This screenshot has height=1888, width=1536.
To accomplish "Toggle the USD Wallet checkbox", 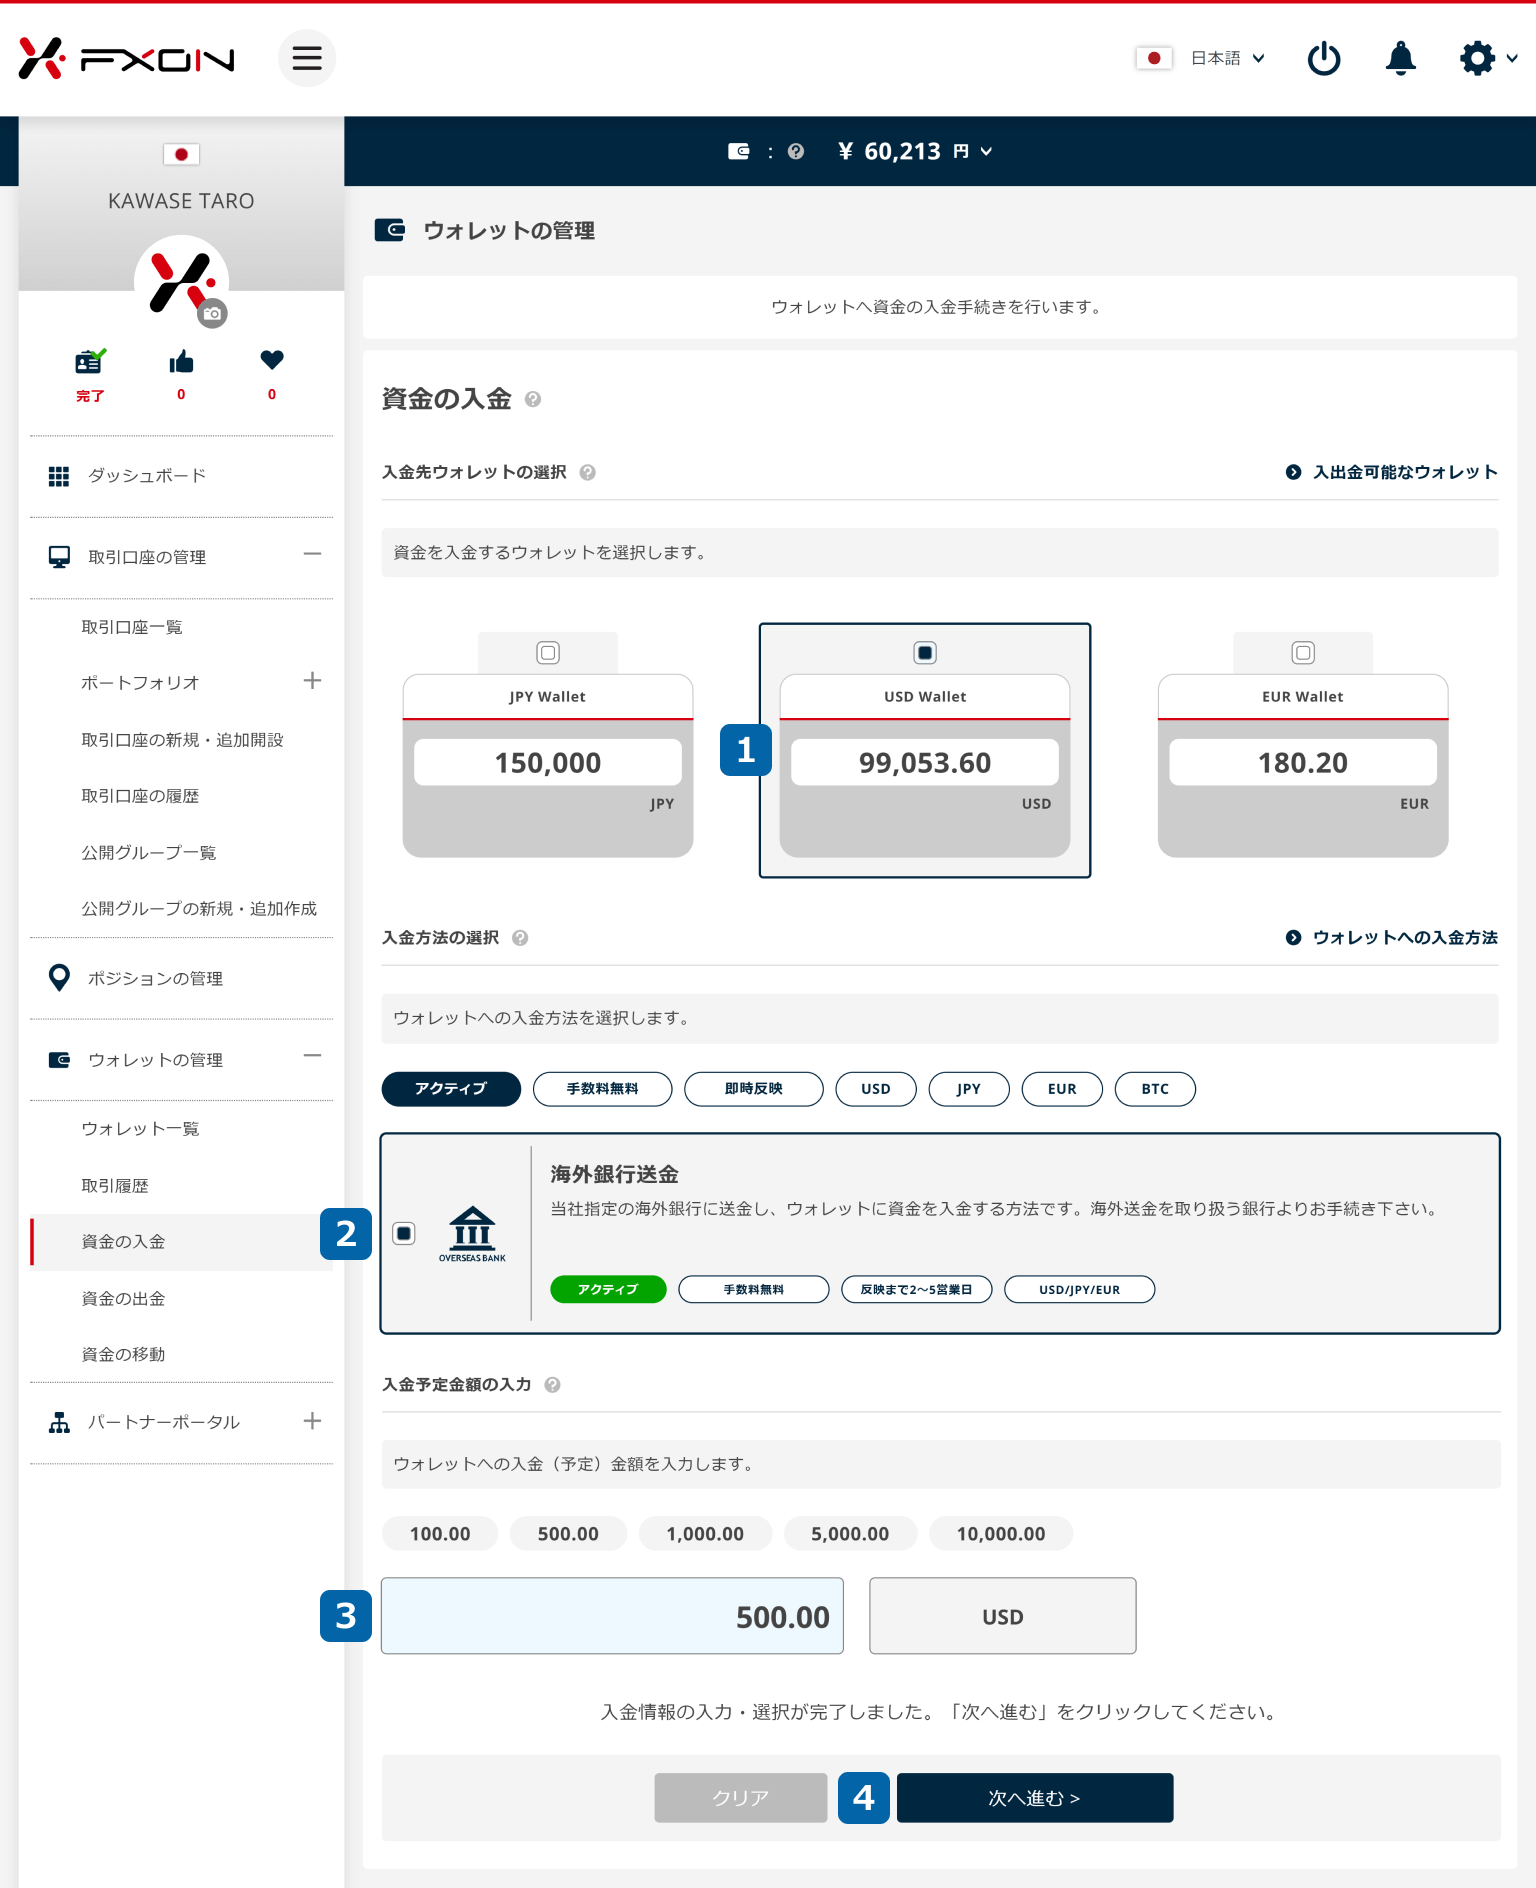I will [x=925, y=653].
